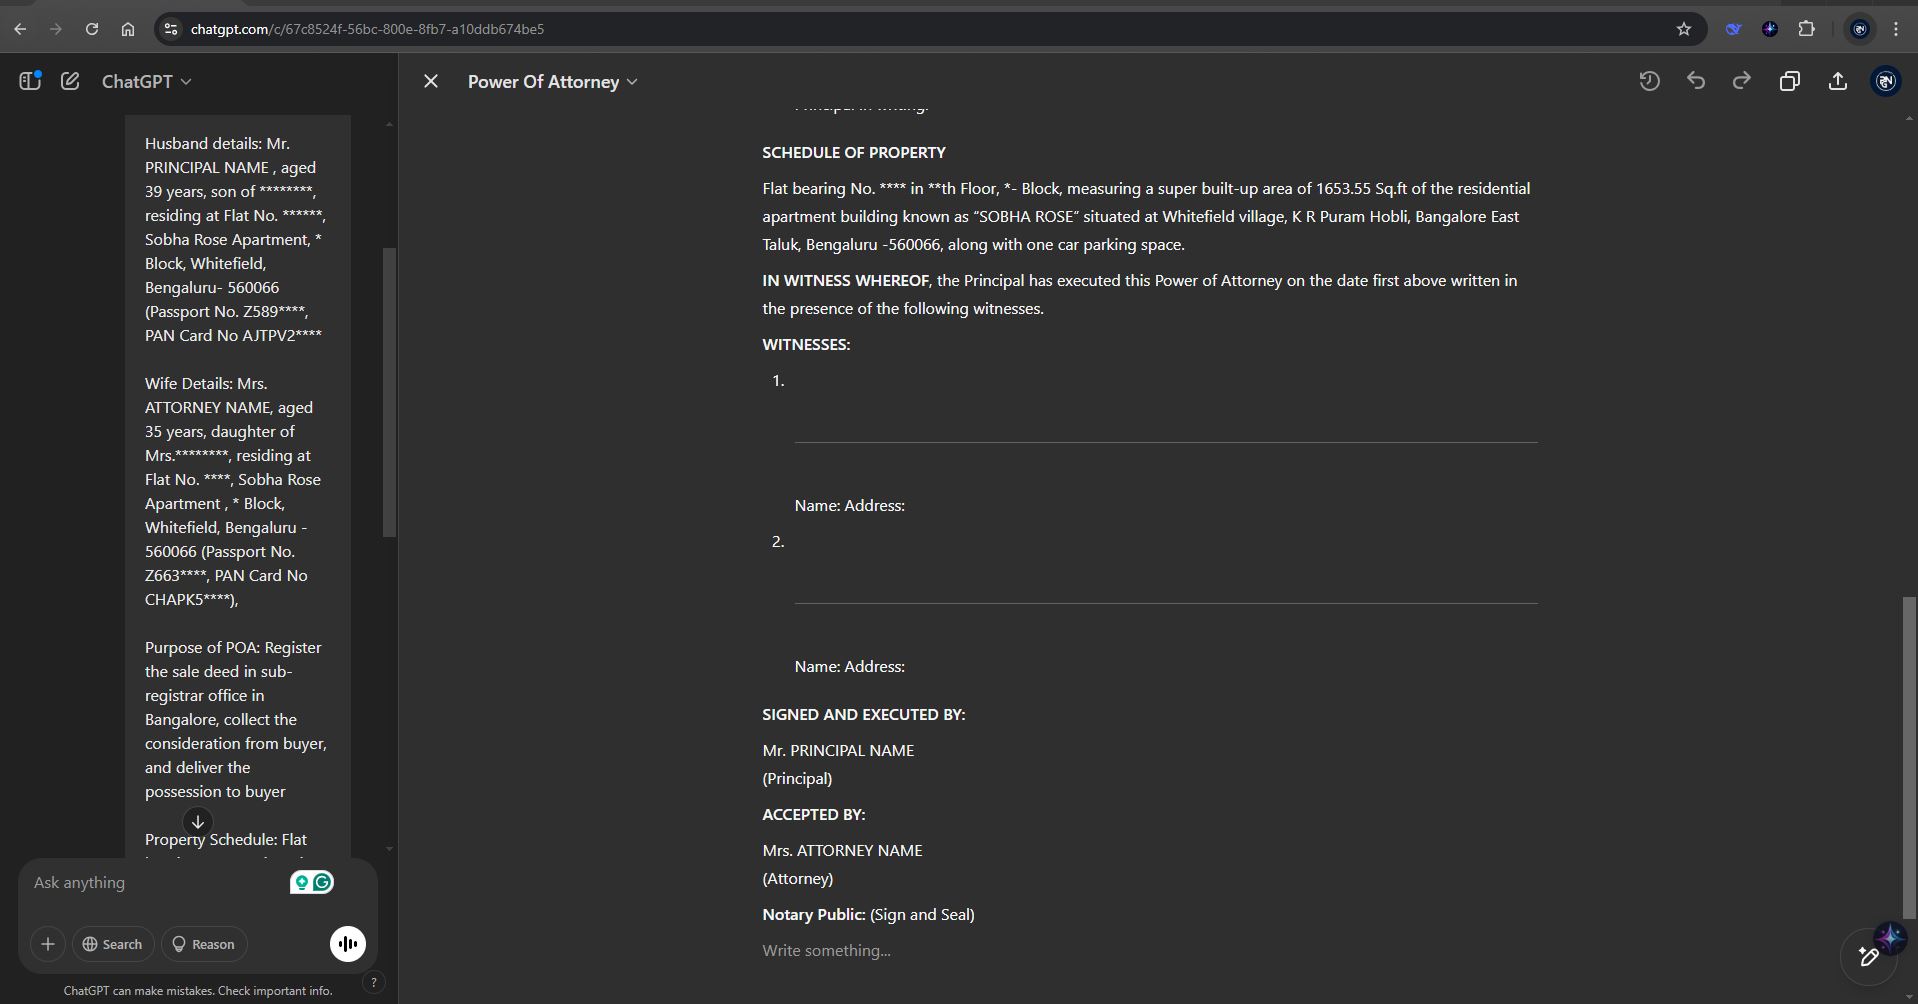
Task: Open the user profile avatar menu
Action: coord(1885,81)
